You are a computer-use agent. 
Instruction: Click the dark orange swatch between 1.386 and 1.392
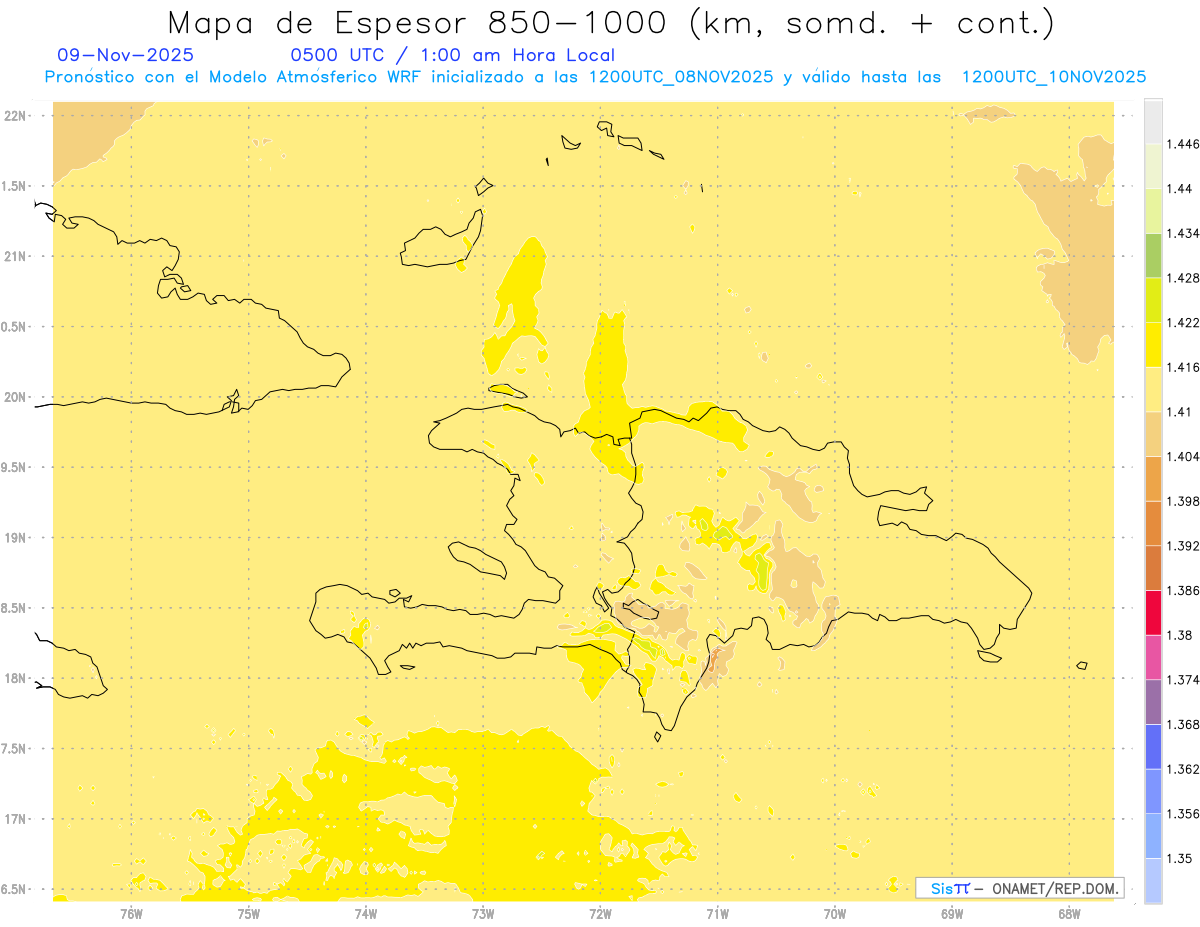[1153, 568]
